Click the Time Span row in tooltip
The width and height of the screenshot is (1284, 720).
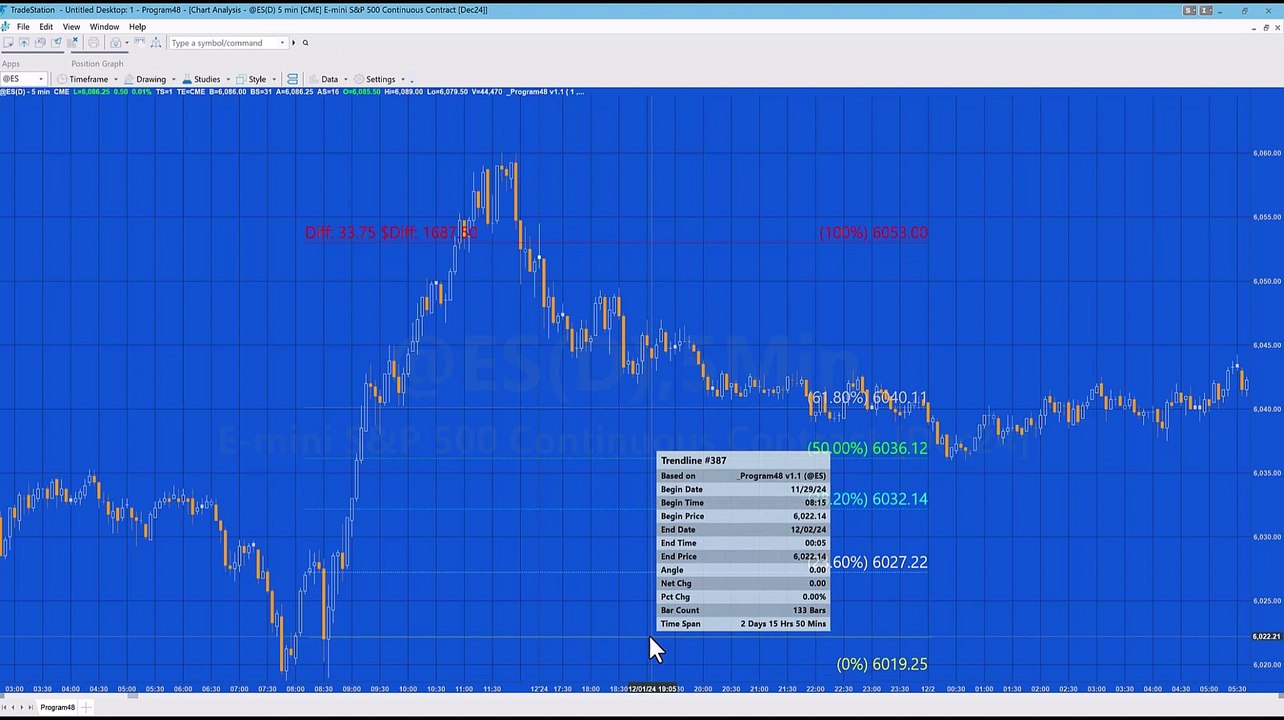743,624
